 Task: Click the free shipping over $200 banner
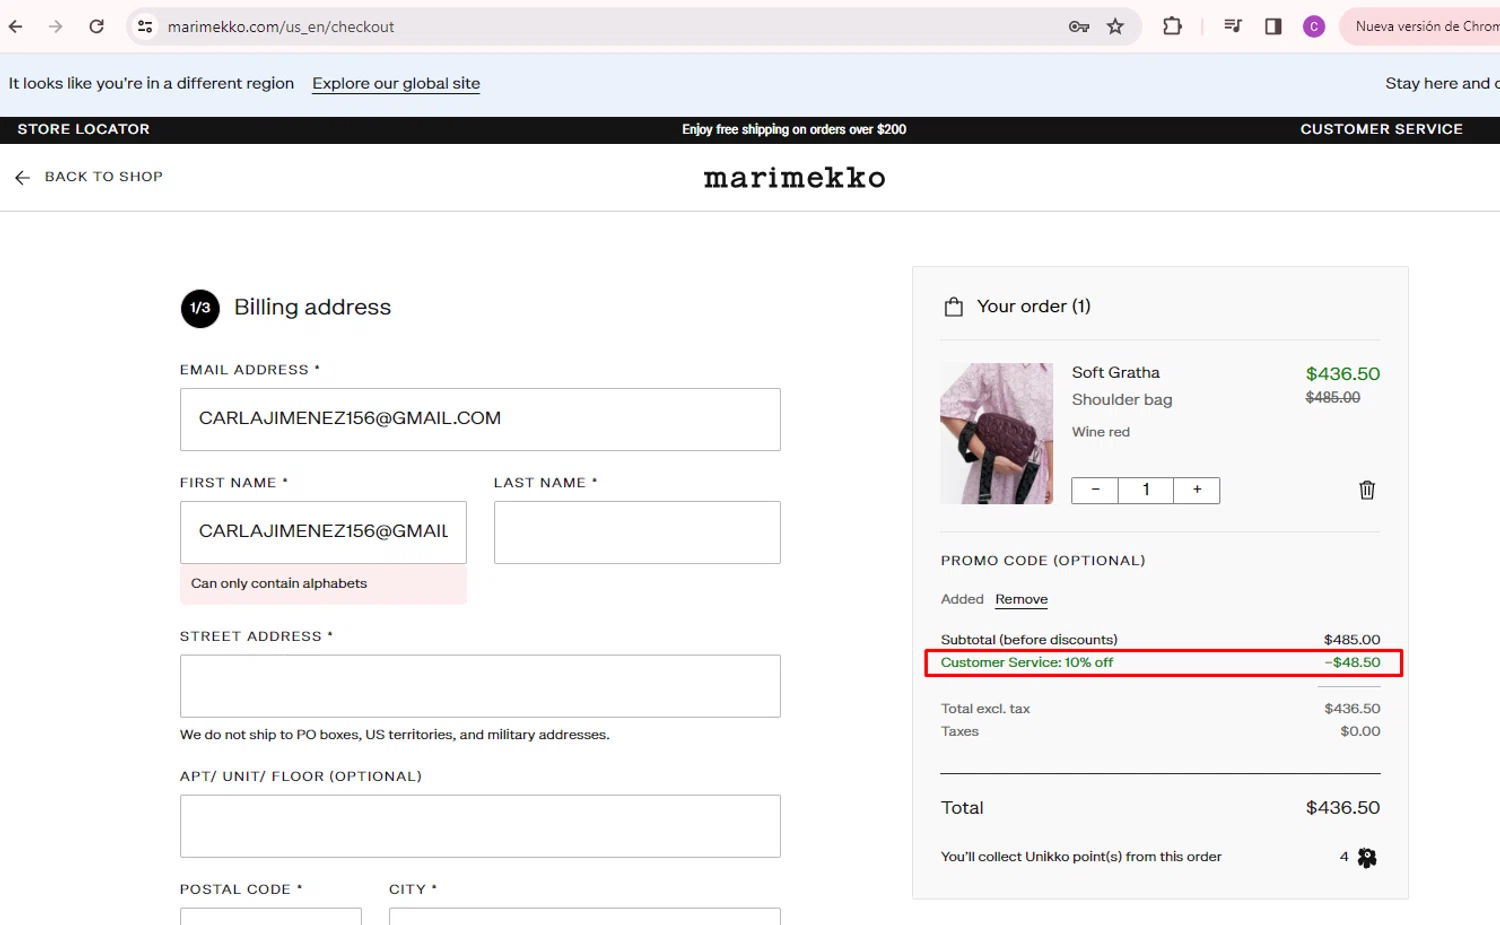click(794, 129)
